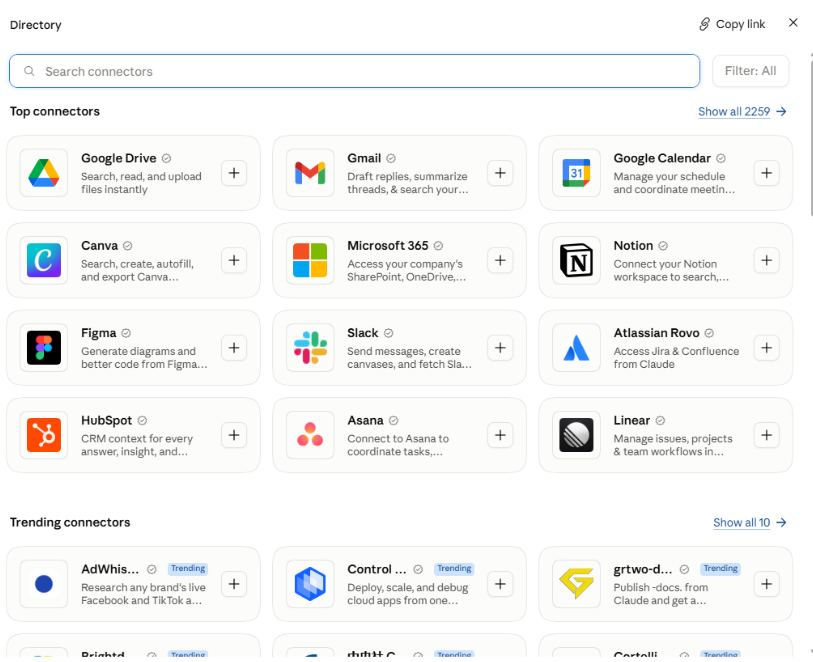Screen dimensions: 813x662
Task: Click the Canva logo icon
Action: [44, 260]
